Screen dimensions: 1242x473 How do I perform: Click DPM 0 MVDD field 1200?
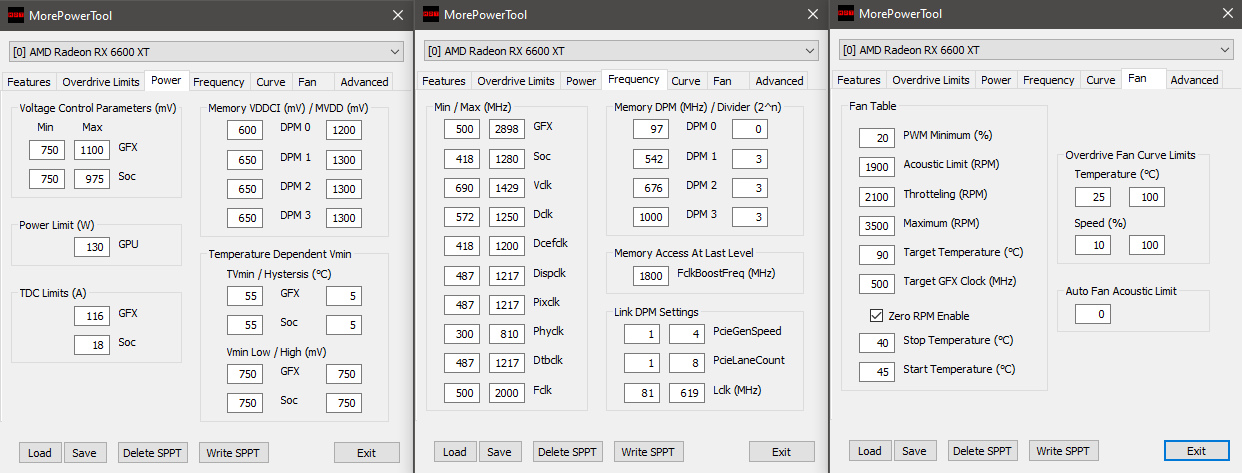point(344,130)
